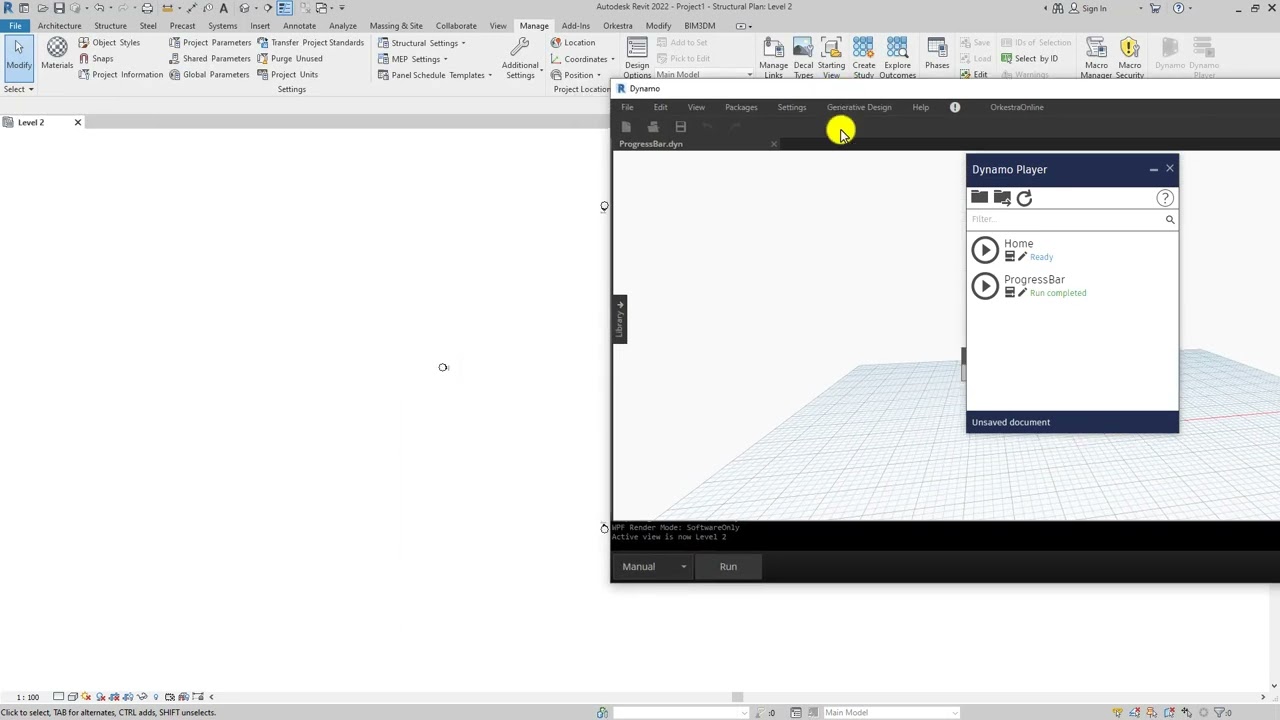Open Object Styles settings

tap(109, 43)
